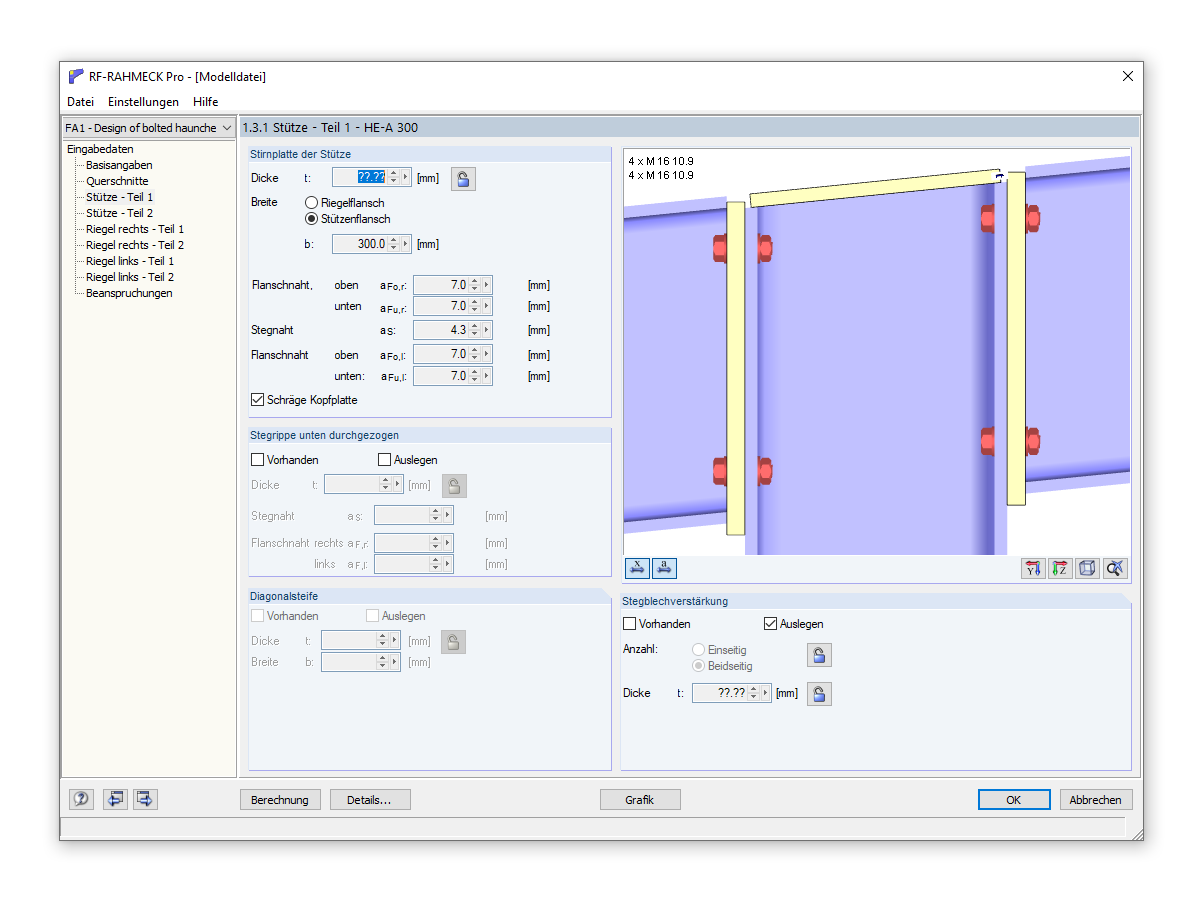This screenshot has height=900, width=1200.
Task: Unlock Stirnplatte Dicke lock icon
Action: 463,179
